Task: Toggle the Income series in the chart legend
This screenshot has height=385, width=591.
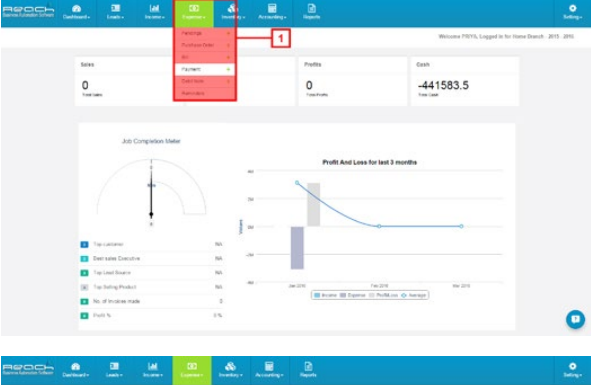Action: coord(325,295)
